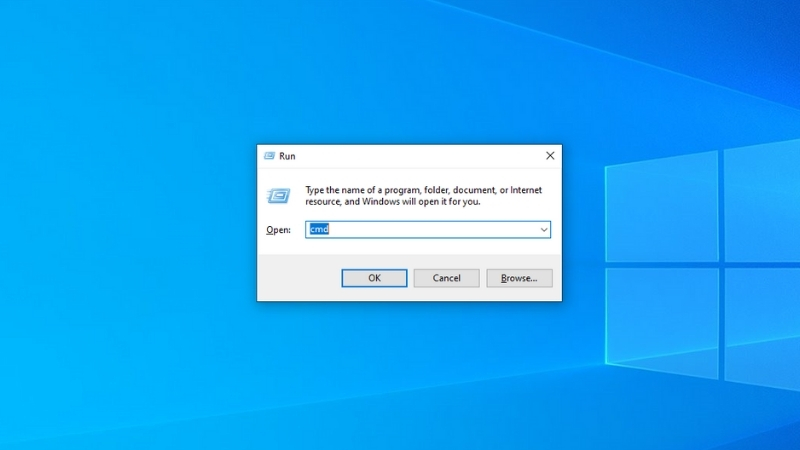The width and height of the screenshot is (800, 450).
Task: Click the 'Open:' label
Action: 278,230
